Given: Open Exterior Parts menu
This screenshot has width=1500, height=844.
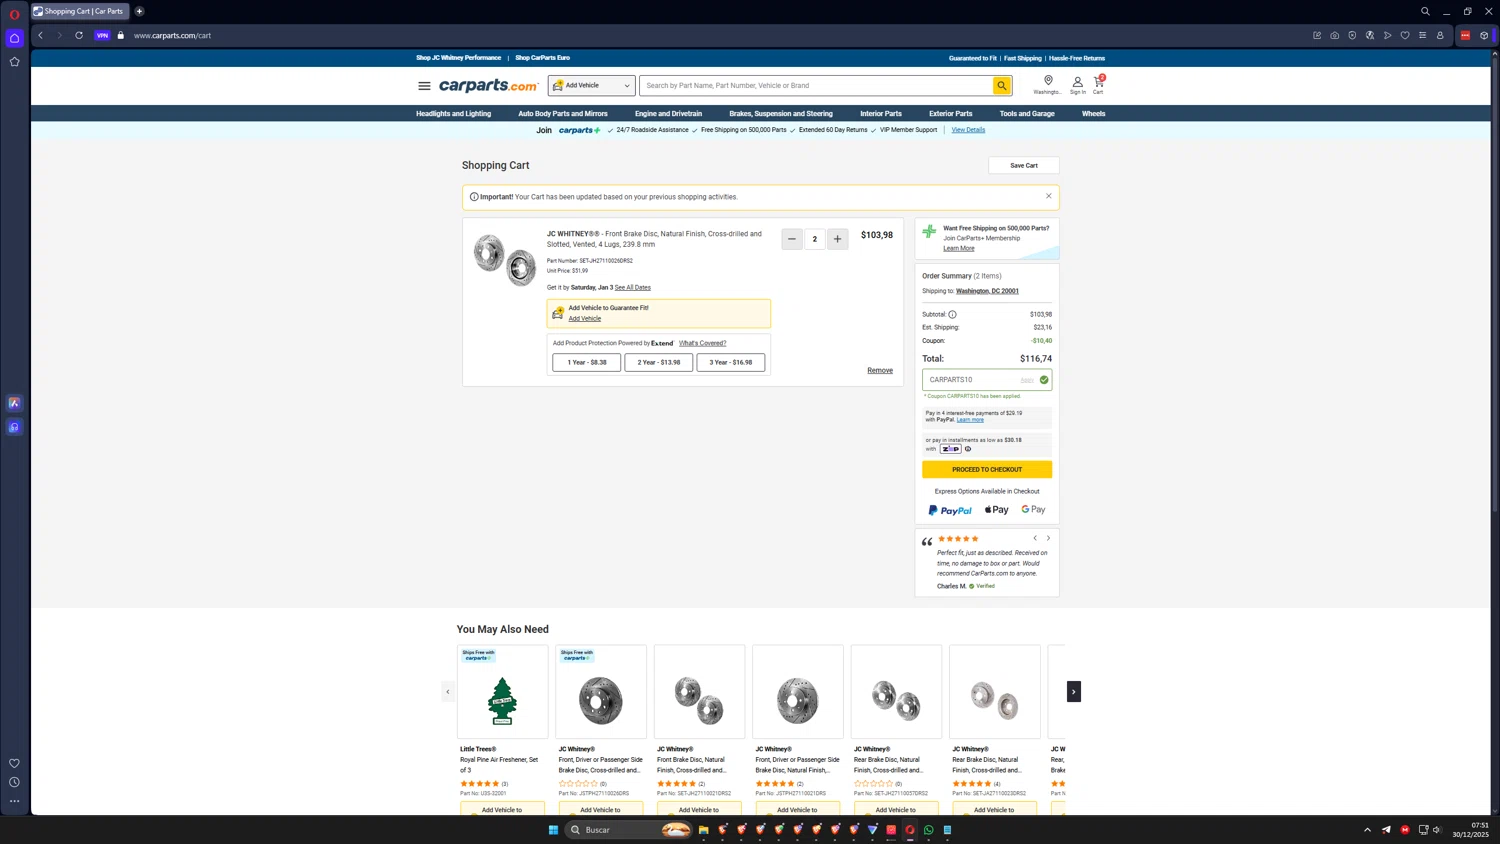Looking at the screenshot, I should click(950, 114).
